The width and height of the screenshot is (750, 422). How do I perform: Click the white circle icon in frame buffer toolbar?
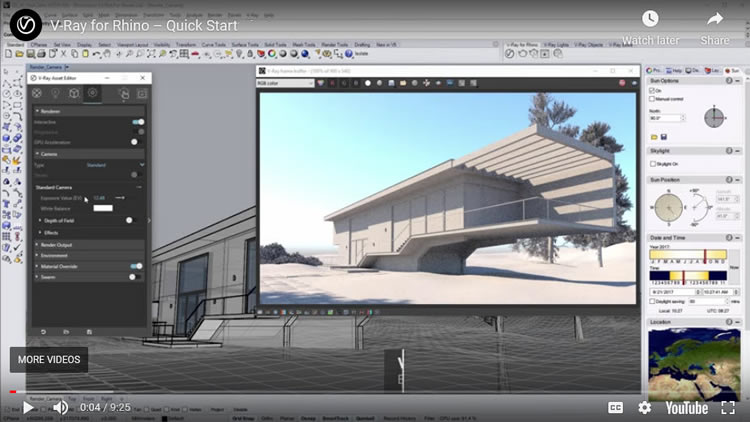coord(368,83)
